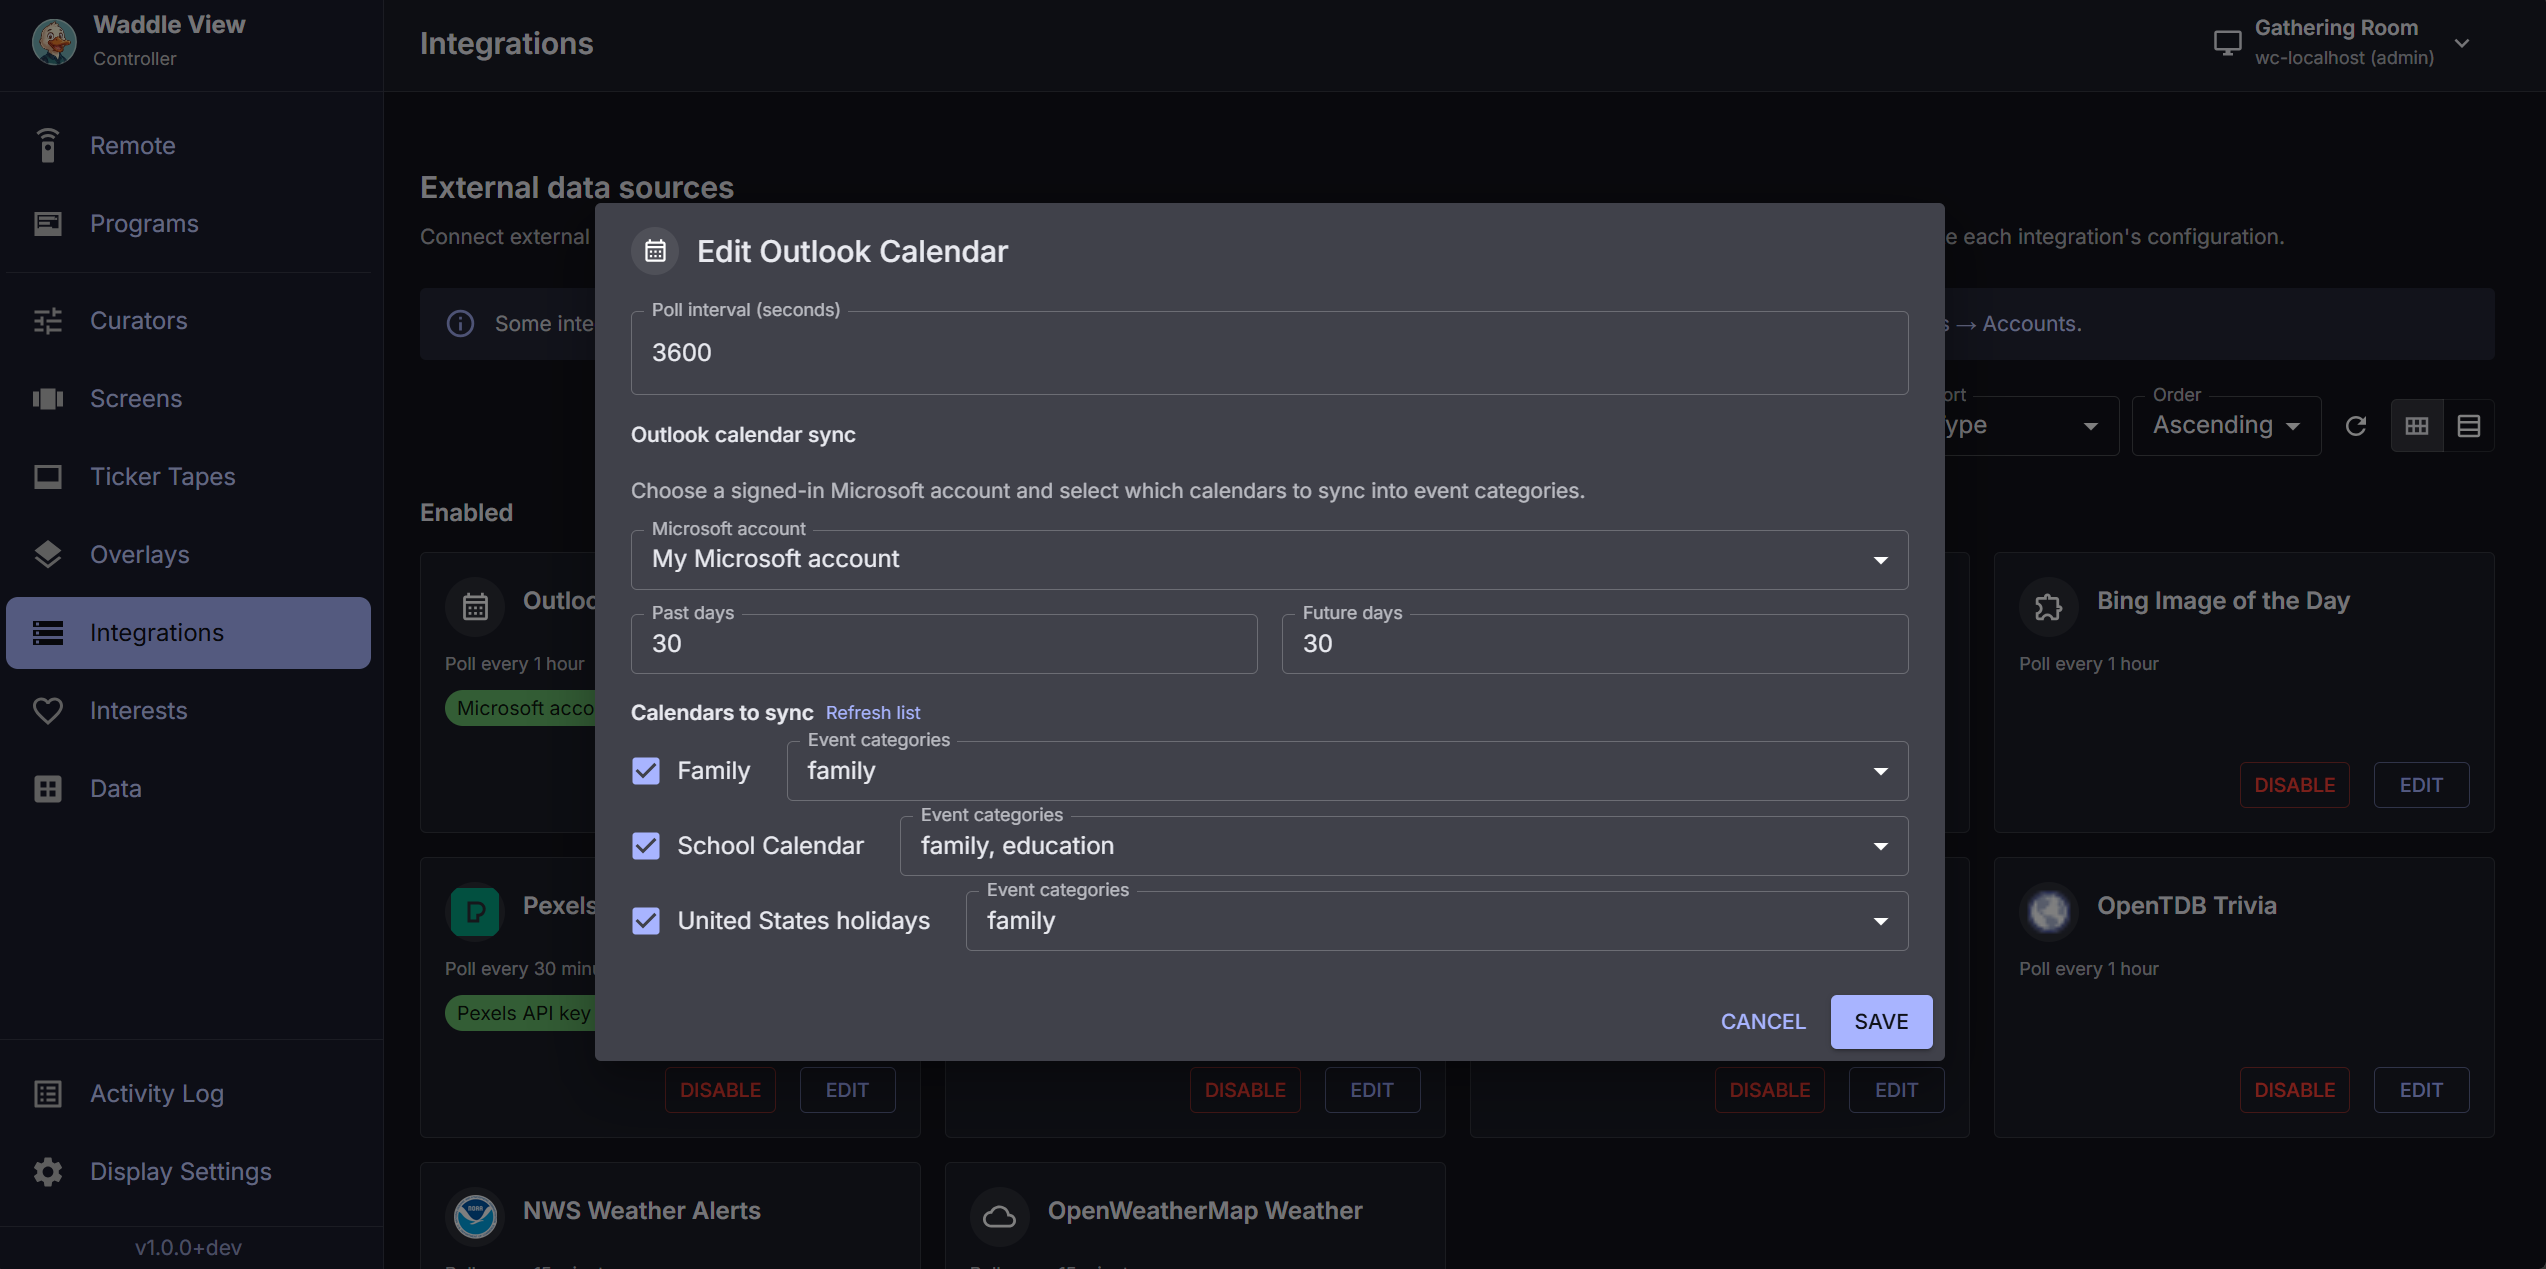Open the Remote page icon
2546x1269 pixels.
pyautogui.click(x=47, y=146)
